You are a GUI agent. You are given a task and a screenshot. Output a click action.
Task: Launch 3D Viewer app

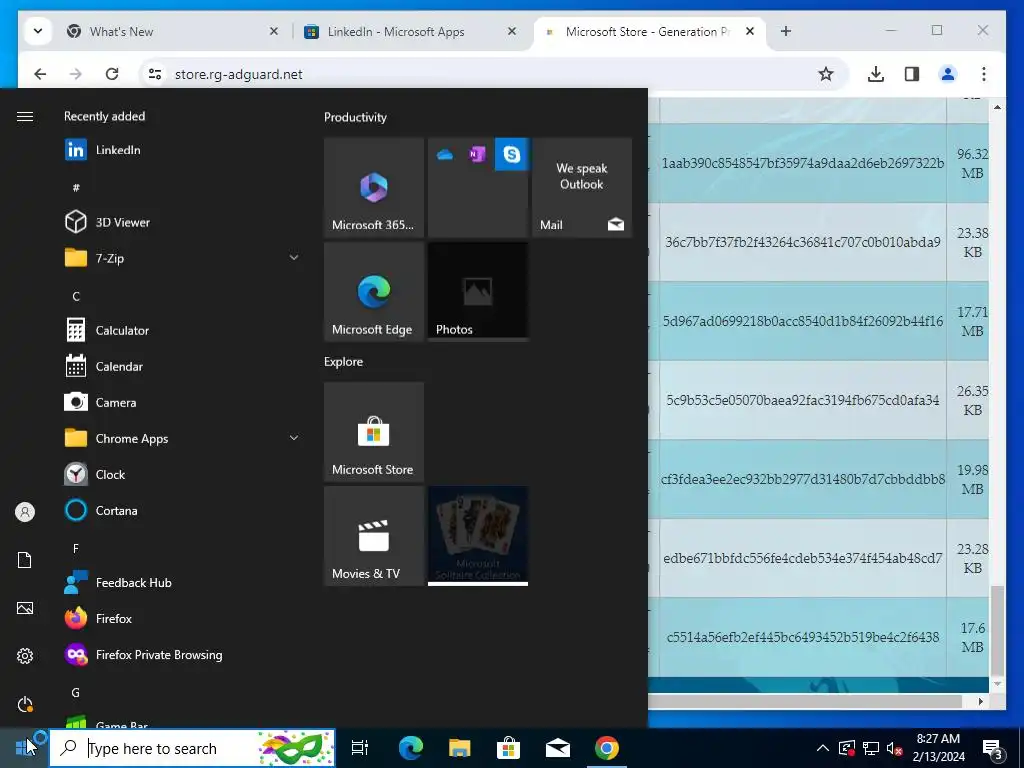pos(181,222)
